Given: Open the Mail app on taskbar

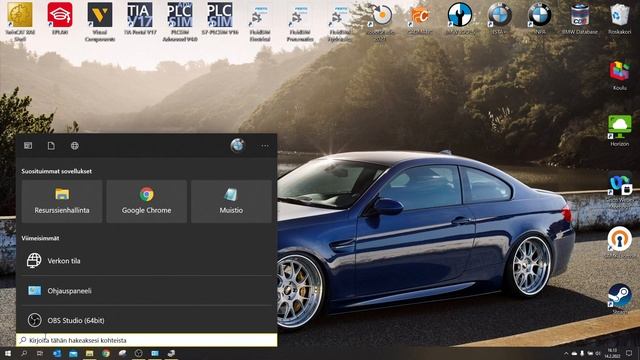Looking at the screenshot, I should (73, 353).
